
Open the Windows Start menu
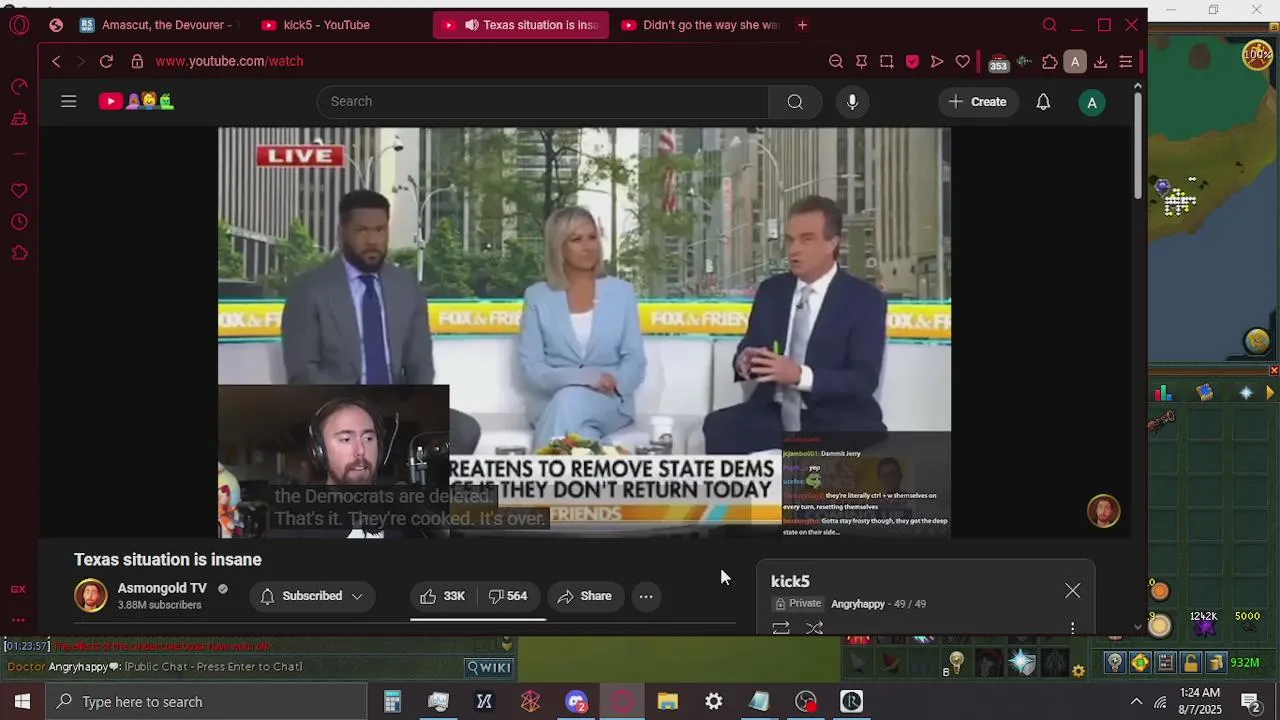click(22, 702)
